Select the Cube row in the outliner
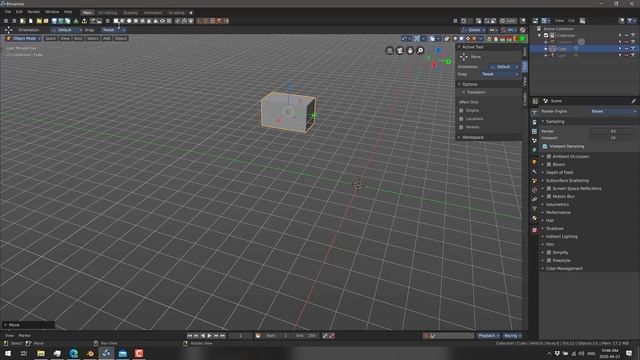This screenshot has width=640, height=360. pos(584,49)
